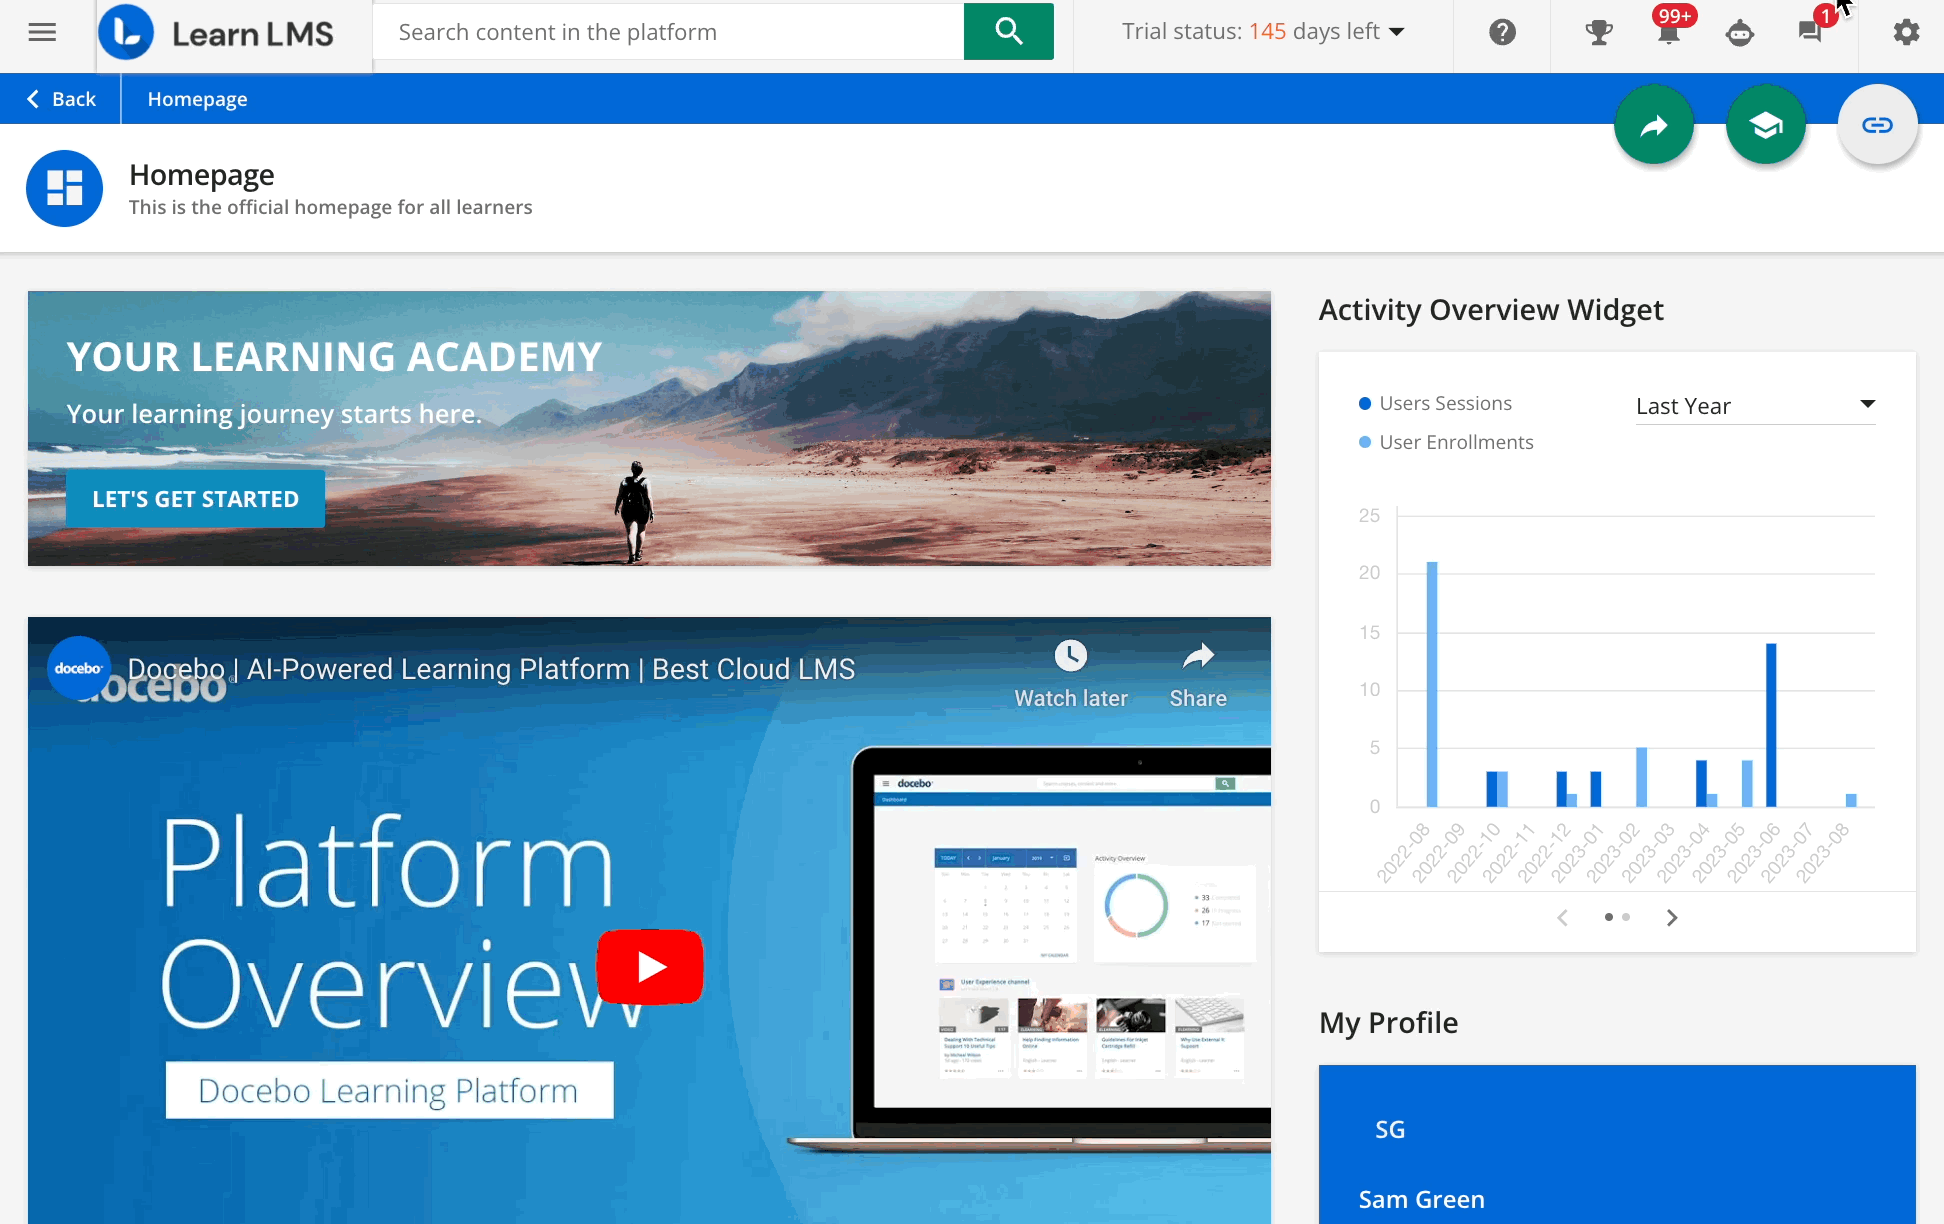Expand the Trial status dropdown arrow

click(x=1397, y=32)
